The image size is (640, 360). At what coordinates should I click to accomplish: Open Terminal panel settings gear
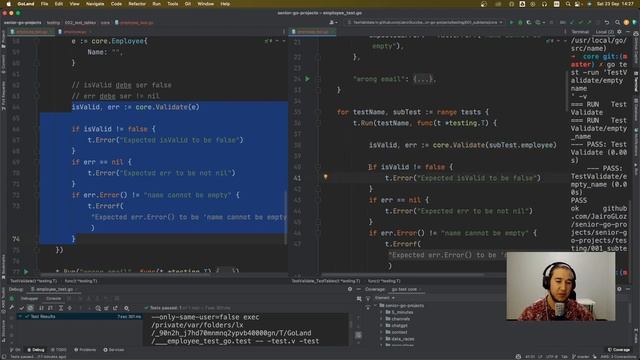click(x=620, y=32)
